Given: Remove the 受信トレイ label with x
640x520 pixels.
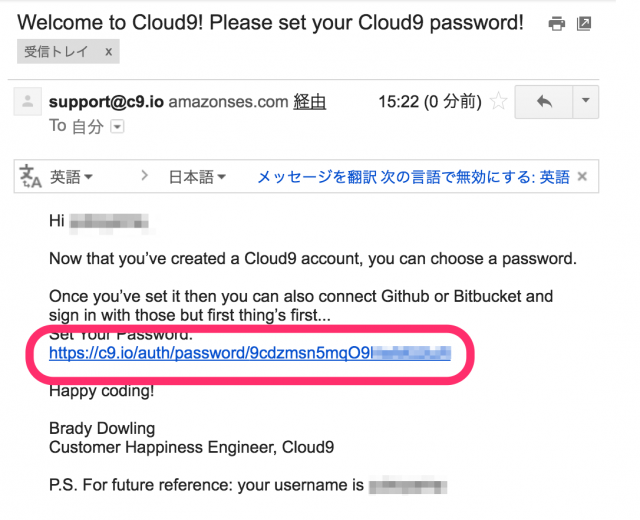Looking at the screenshot, I should pos(108,52).
